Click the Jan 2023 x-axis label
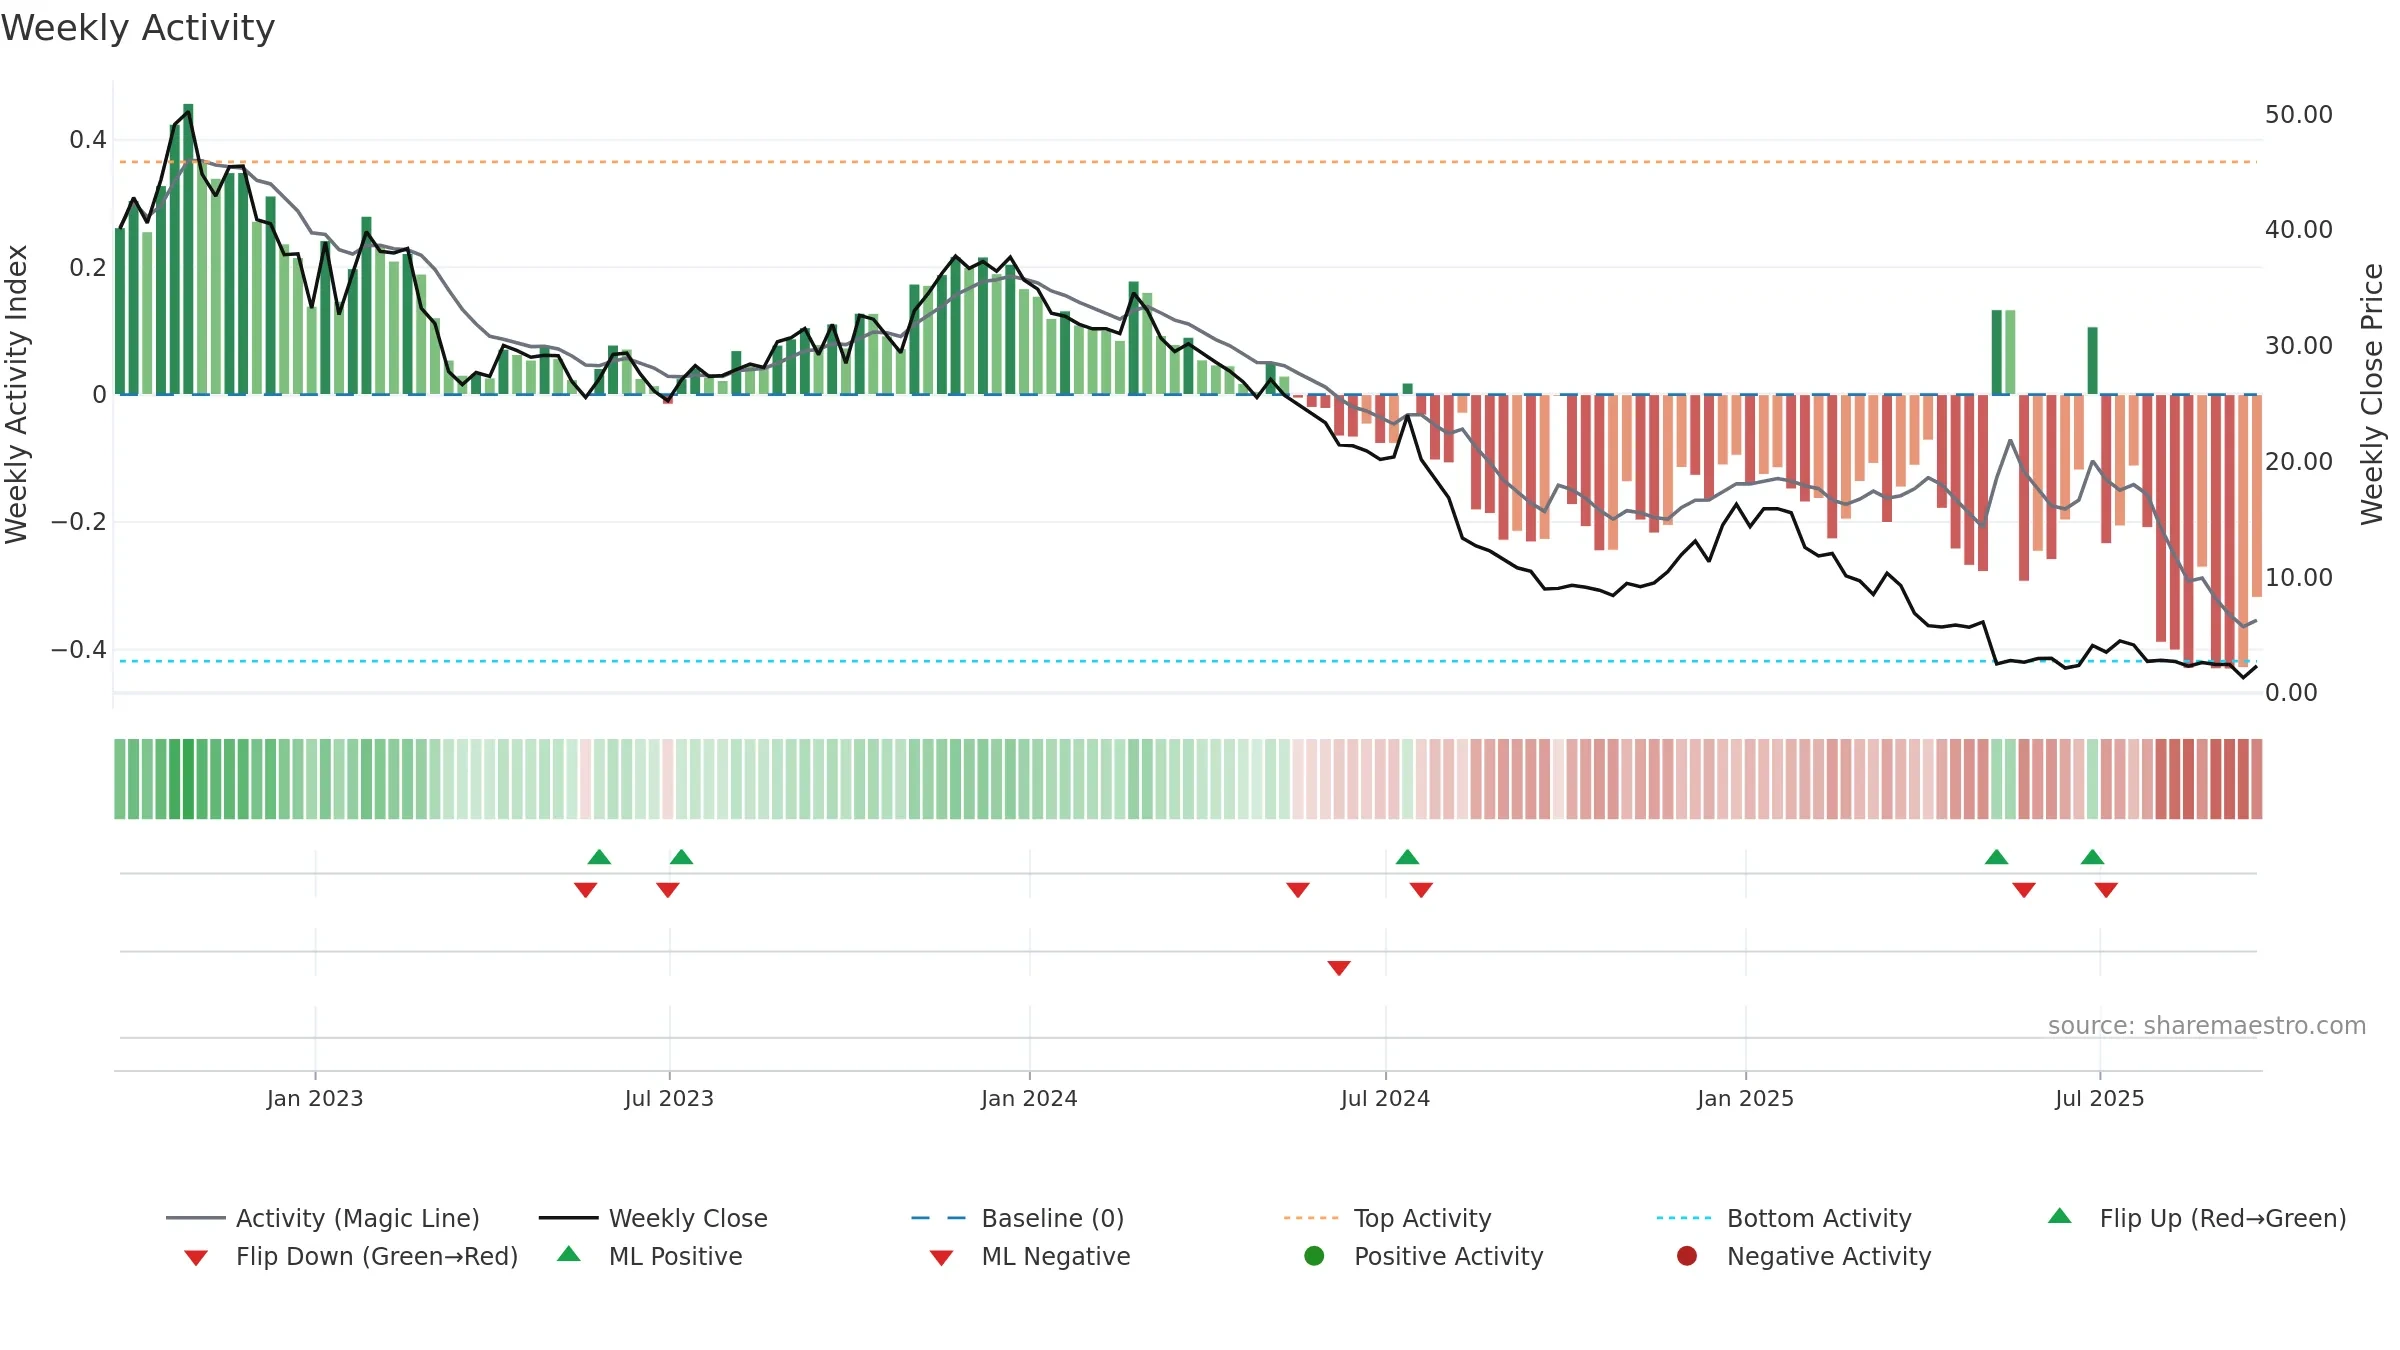The width and height of the screenshot is (2400, 1350). 315,1099
